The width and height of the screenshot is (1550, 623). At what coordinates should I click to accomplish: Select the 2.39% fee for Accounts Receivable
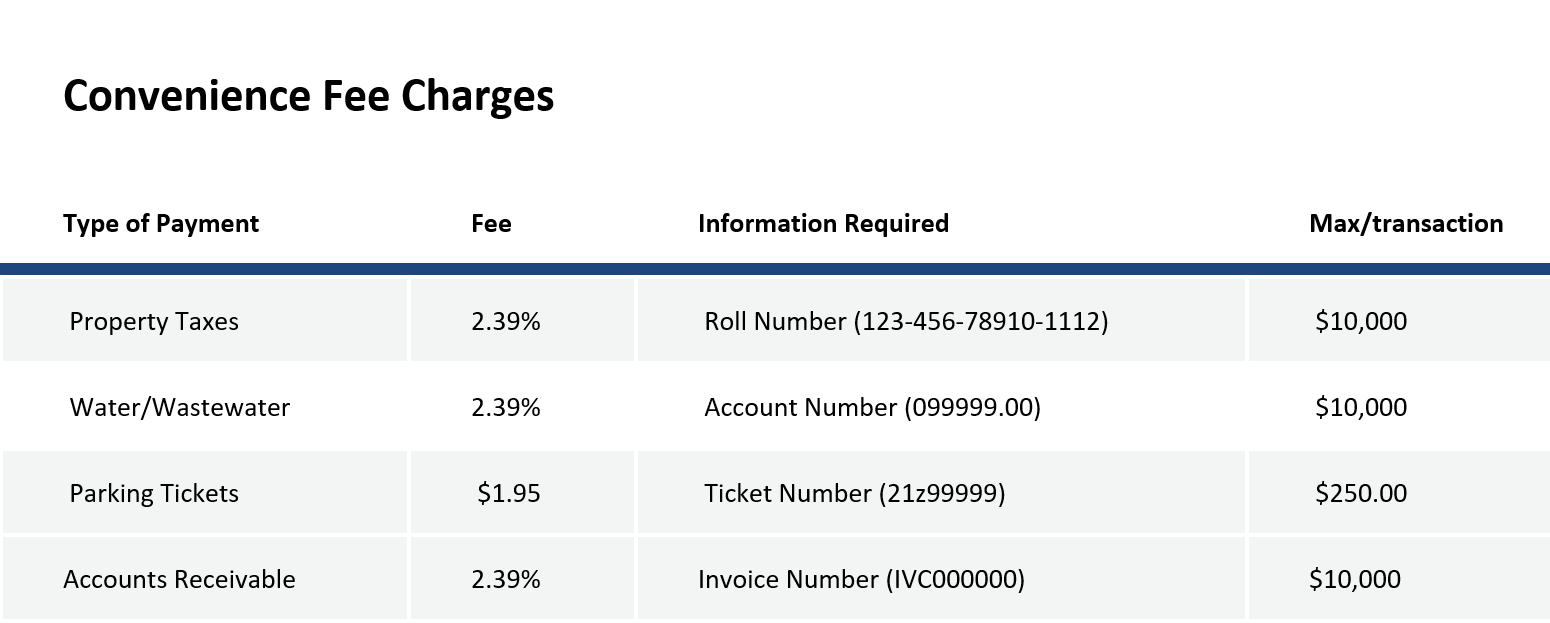[506, 580]
